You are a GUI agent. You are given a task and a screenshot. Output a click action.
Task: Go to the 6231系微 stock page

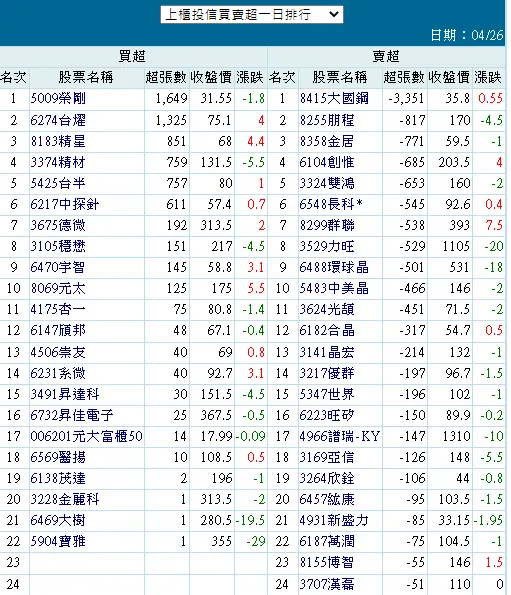point(58,373)
